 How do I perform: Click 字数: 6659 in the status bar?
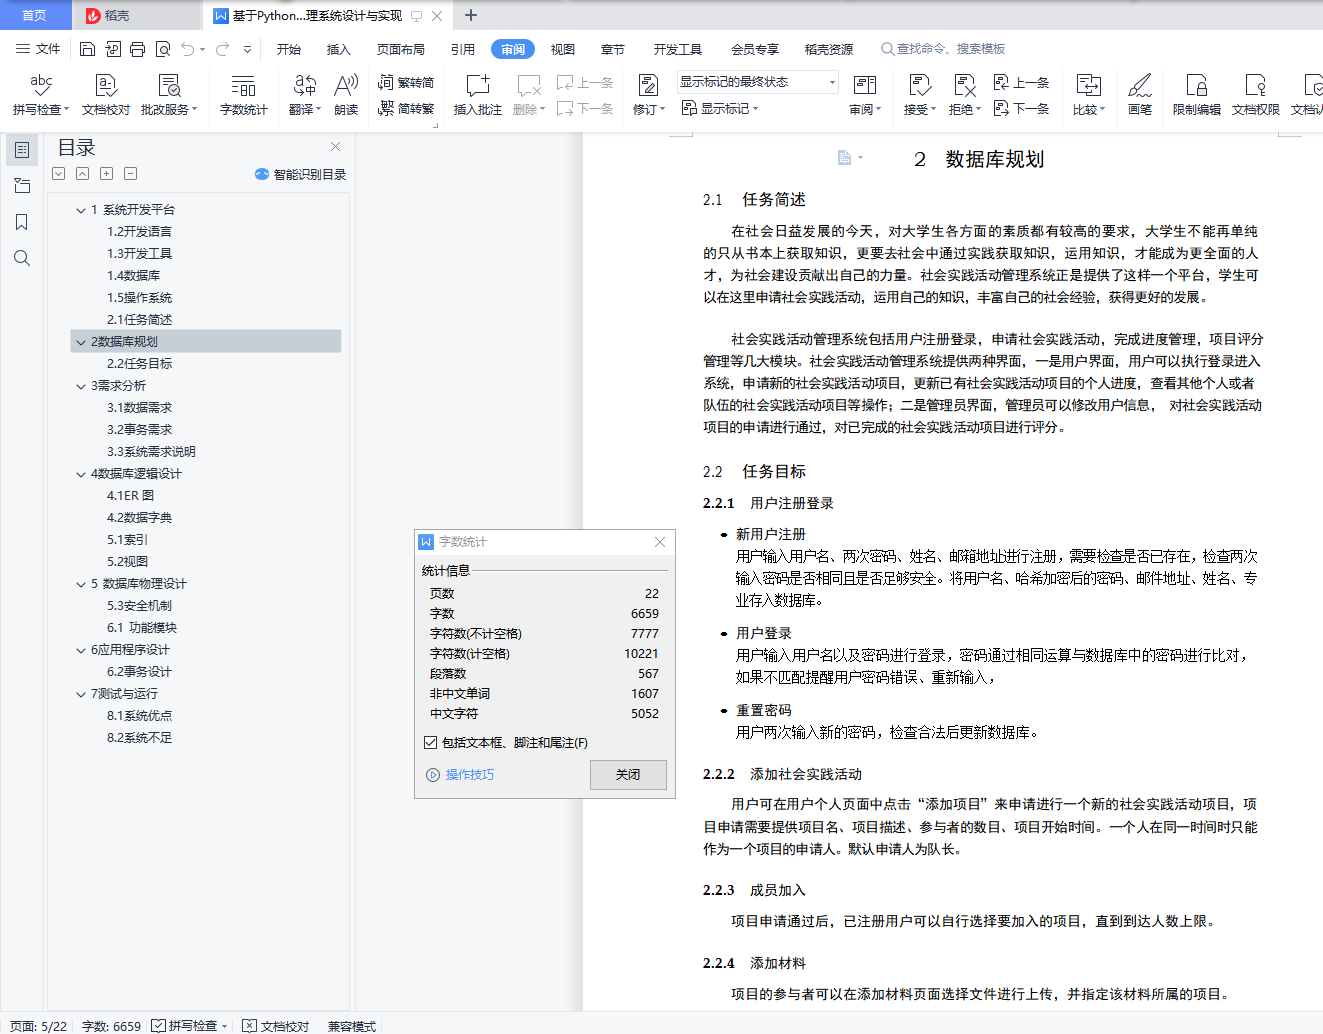coord(111,1026)
